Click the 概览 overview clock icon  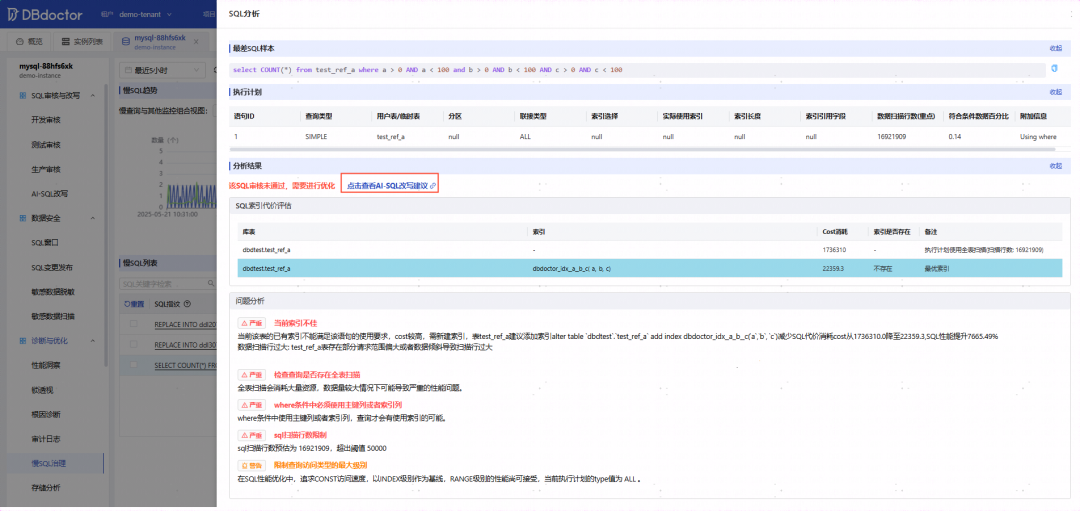pyautogui.click(x=21, y=41)
